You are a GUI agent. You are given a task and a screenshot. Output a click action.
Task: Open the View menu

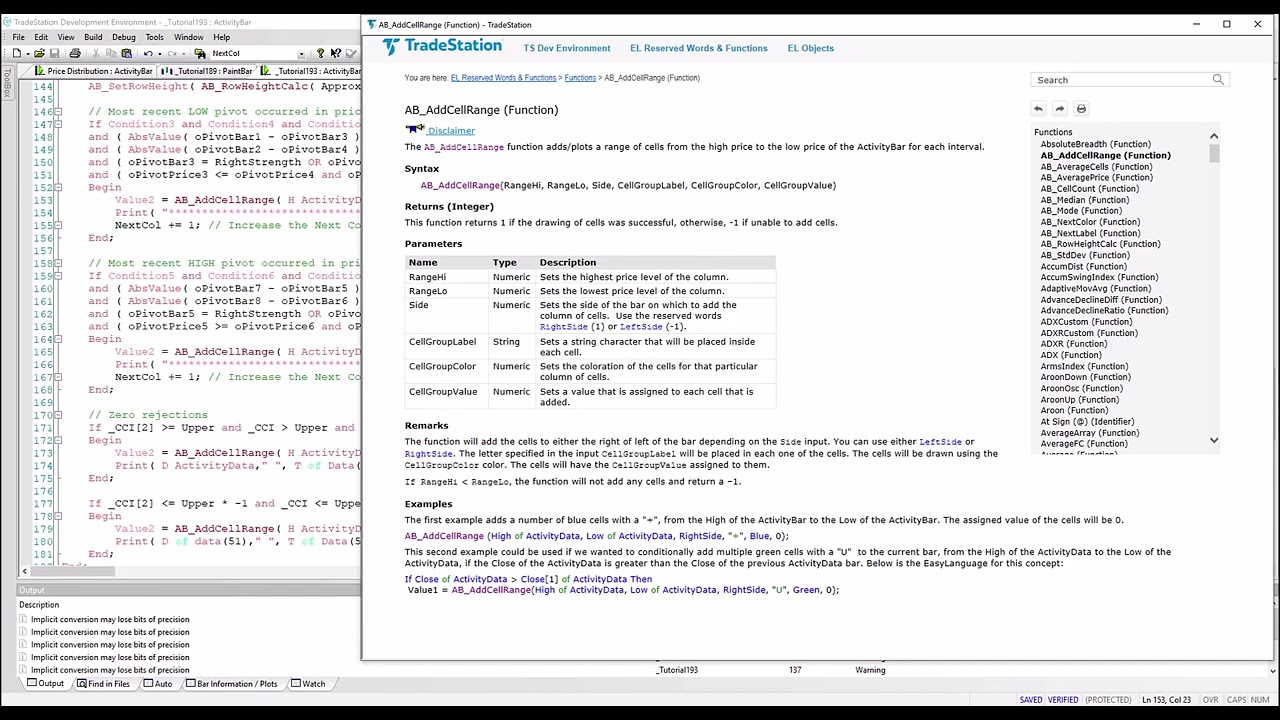pos(65,37)
